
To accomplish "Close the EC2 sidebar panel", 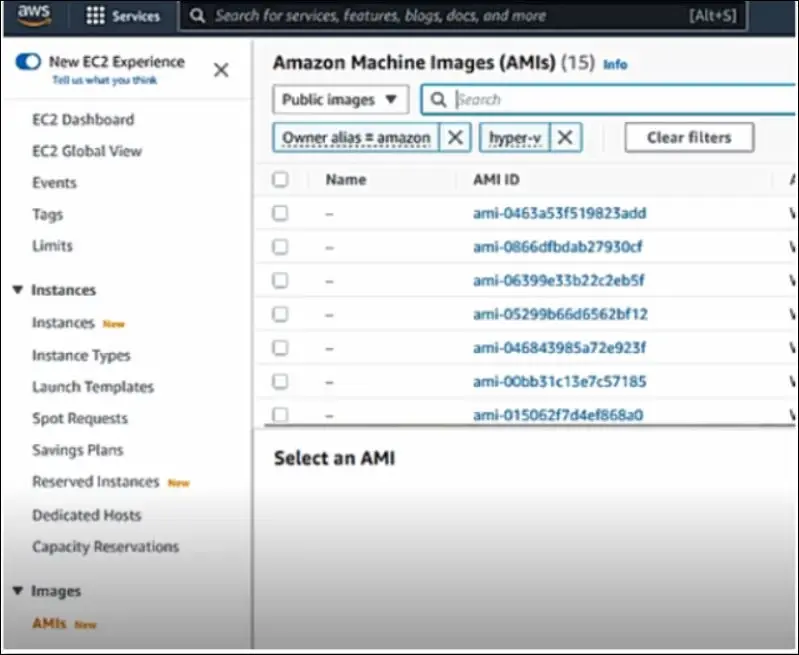I will click(221, 70).
